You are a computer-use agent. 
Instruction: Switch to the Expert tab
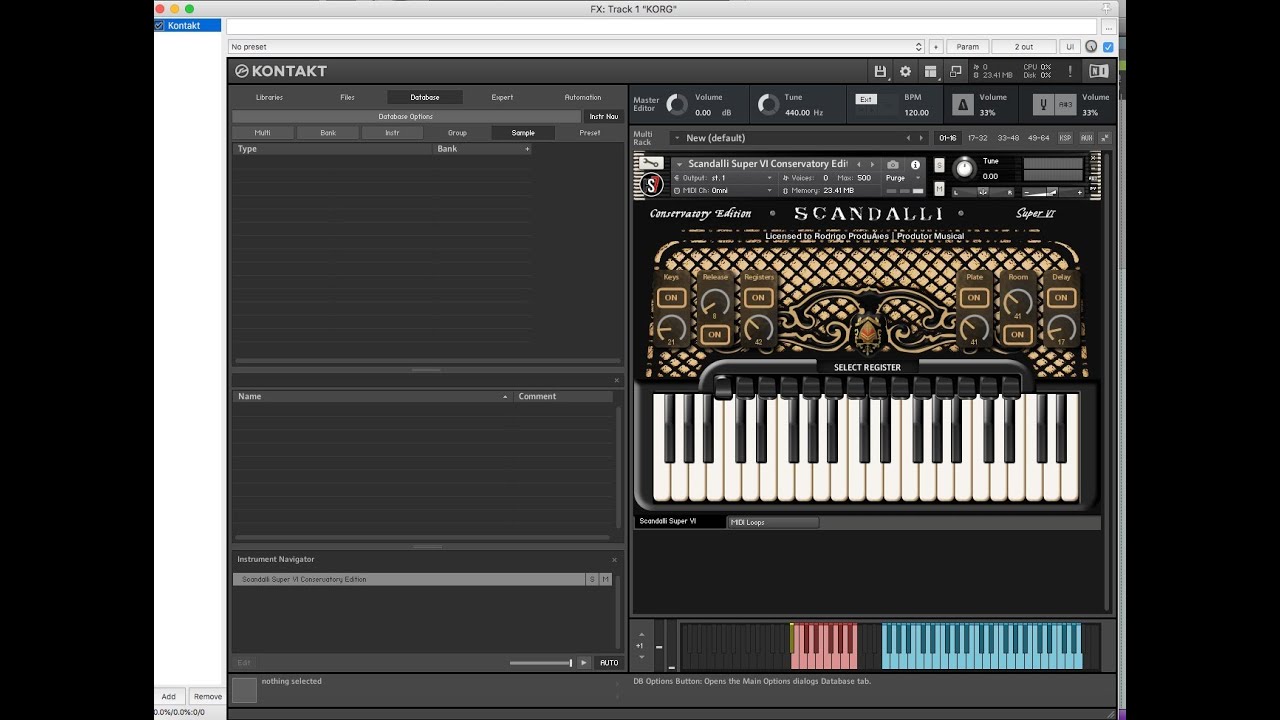coord(502,97)
